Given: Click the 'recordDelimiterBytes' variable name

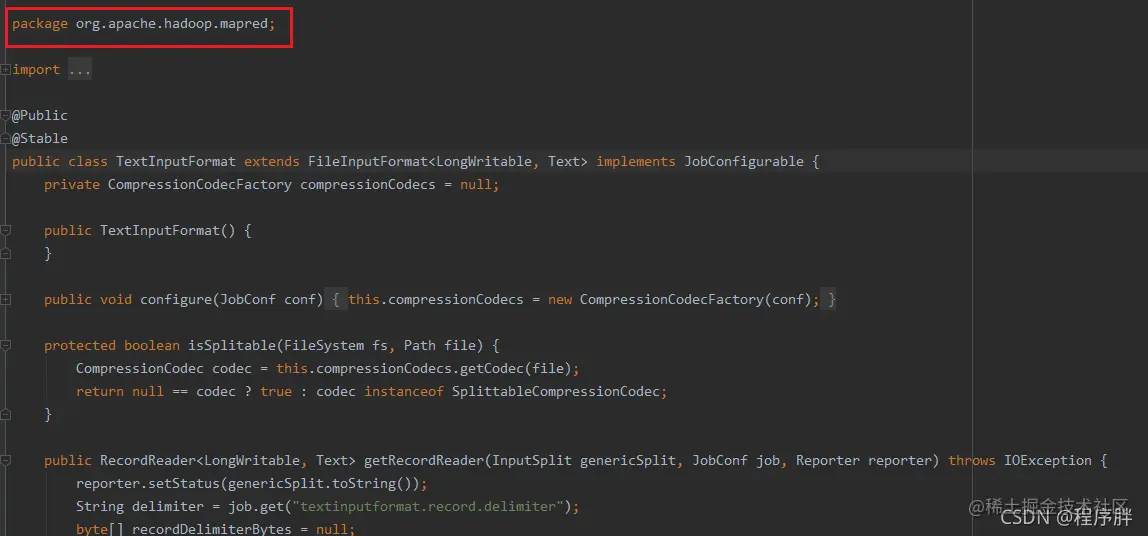Looking at the screenshot, I should pyautogui.click(x=212, y=529).
